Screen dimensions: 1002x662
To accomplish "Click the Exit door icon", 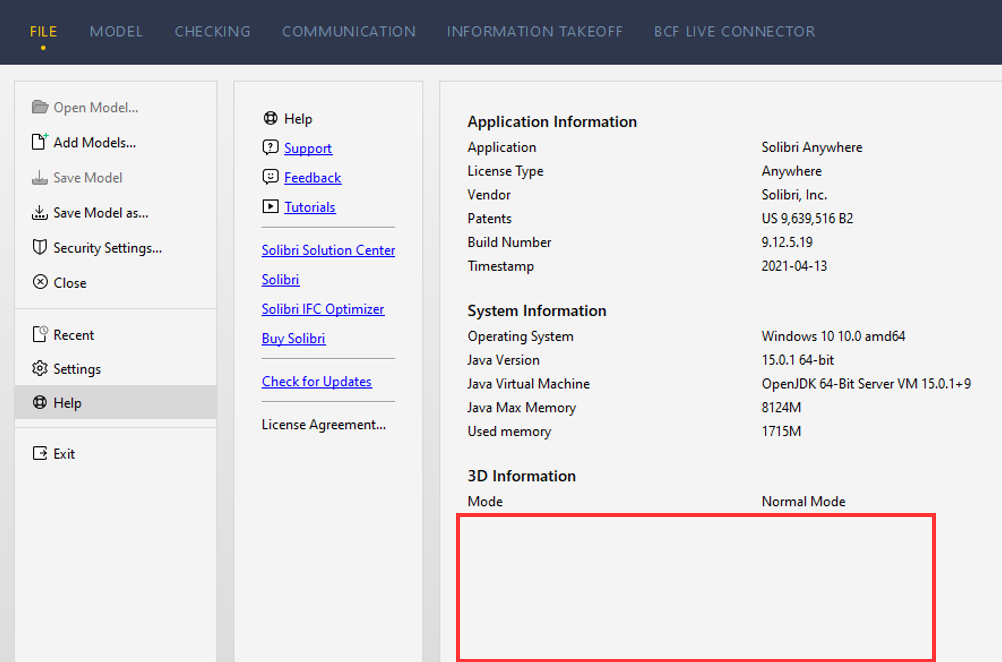I will 40,453.
